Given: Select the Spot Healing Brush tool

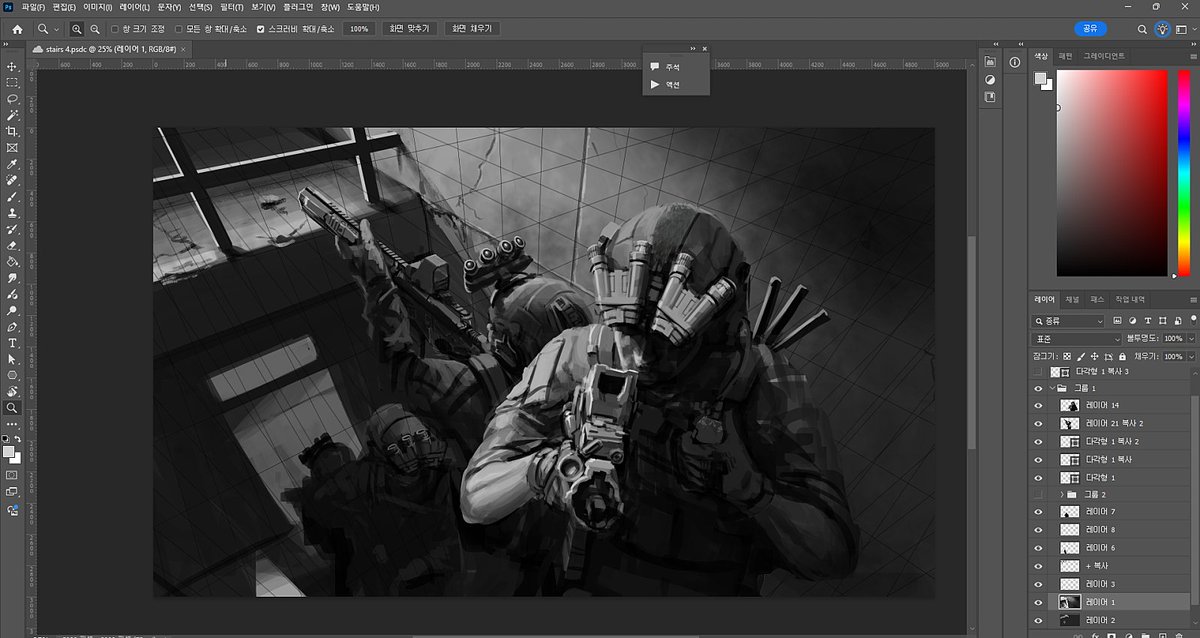Looking at the screenshot, I should tap(12, 180).
